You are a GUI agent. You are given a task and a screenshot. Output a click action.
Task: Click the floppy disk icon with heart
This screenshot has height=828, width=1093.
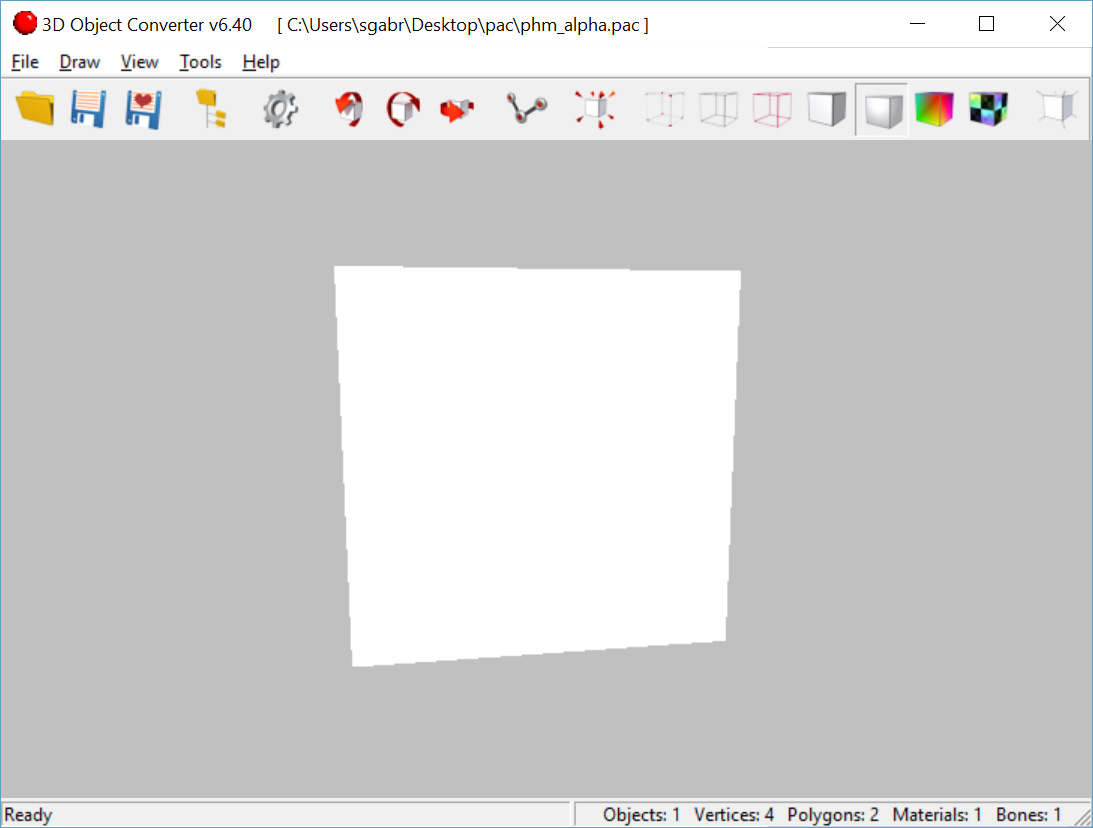pos(144,108)
